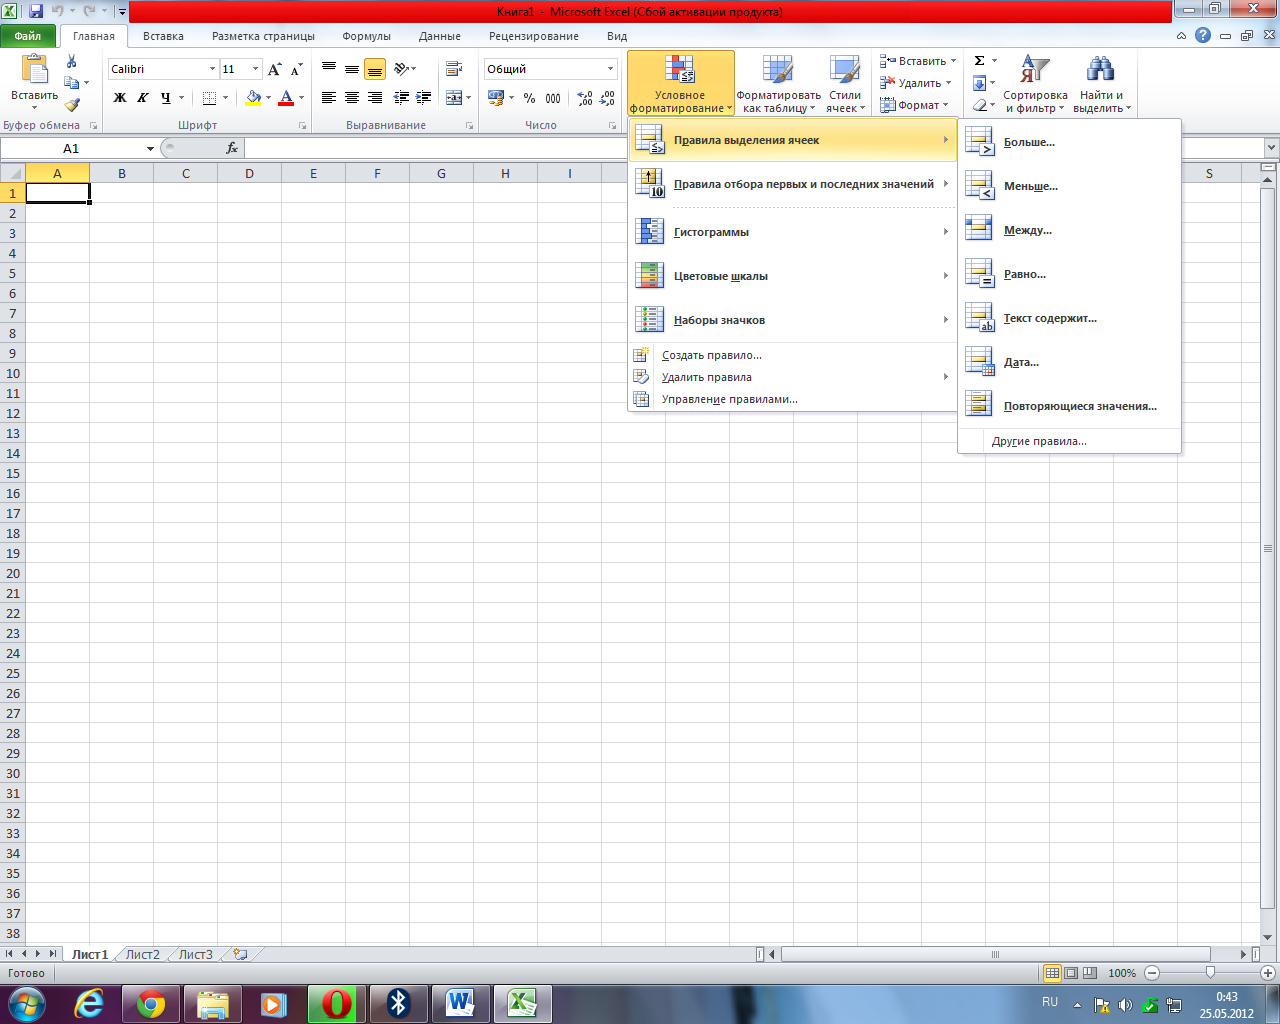Open the Файл tab
This screenshot has height=1024, width=1280.
click(x=28, y=36)
